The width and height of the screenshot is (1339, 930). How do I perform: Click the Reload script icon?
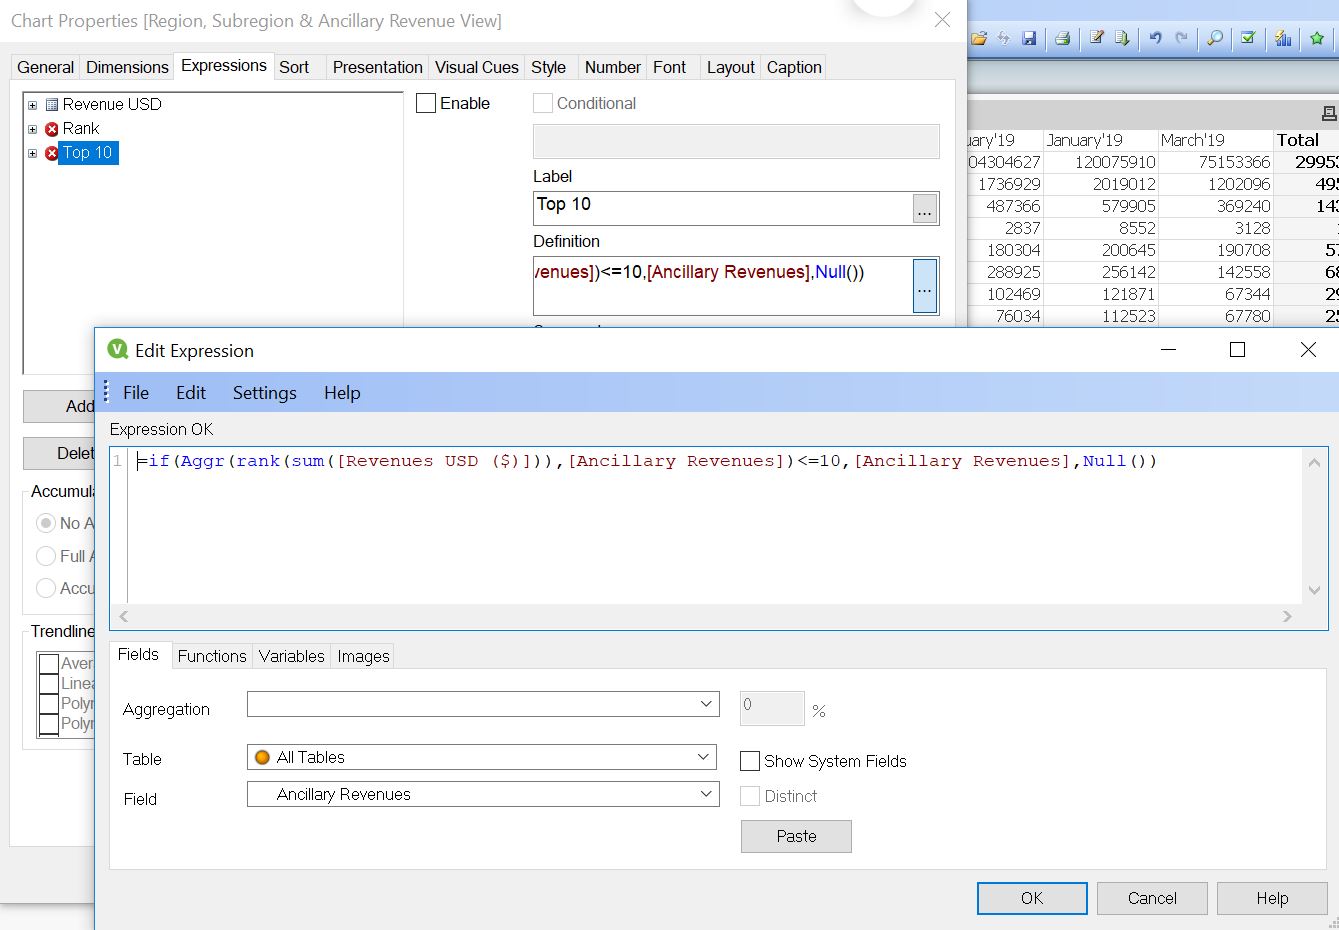pos(1122,38)
